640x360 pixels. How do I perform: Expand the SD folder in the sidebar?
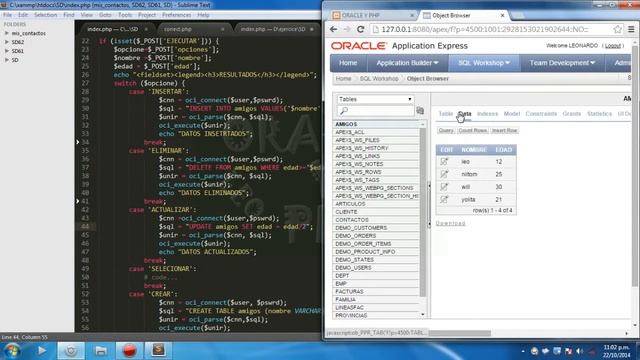click(7, 60)
